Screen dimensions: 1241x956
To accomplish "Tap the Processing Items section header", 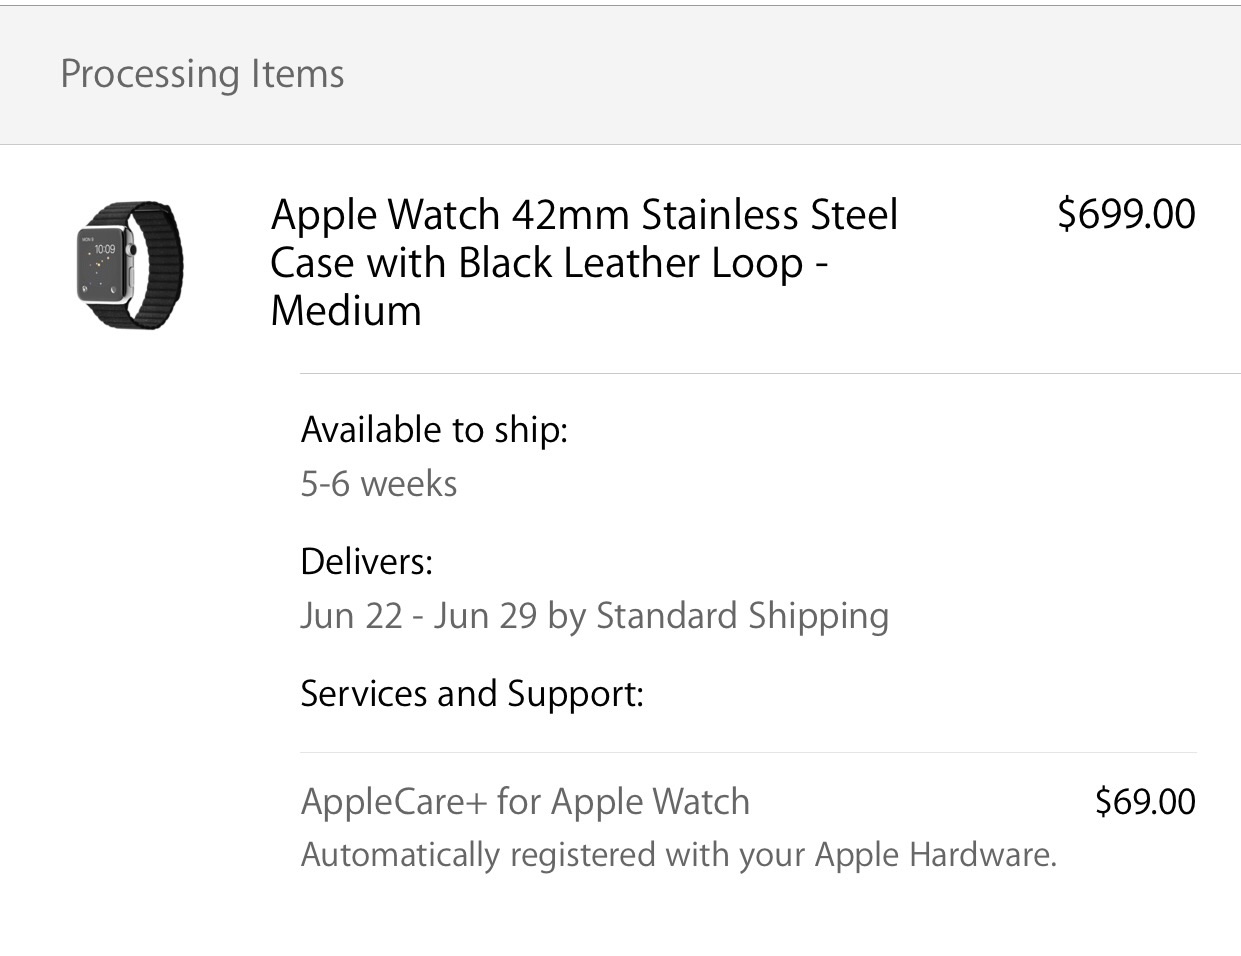I will pos(202,74).
